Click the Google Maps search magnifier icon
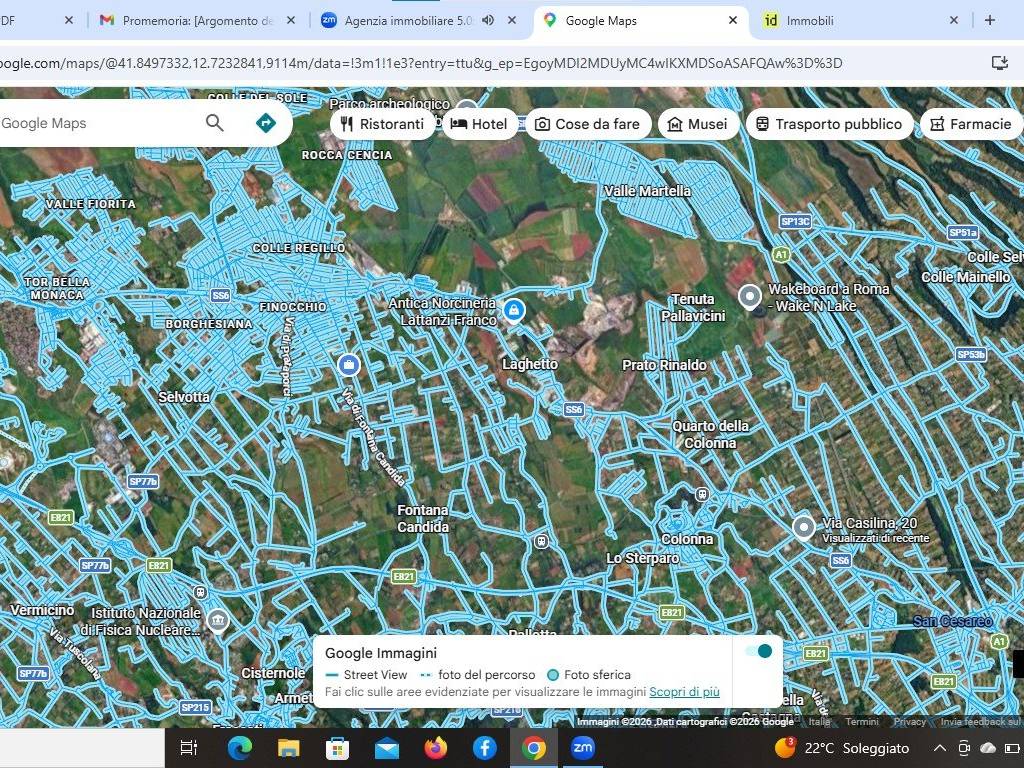 (214, 123)
